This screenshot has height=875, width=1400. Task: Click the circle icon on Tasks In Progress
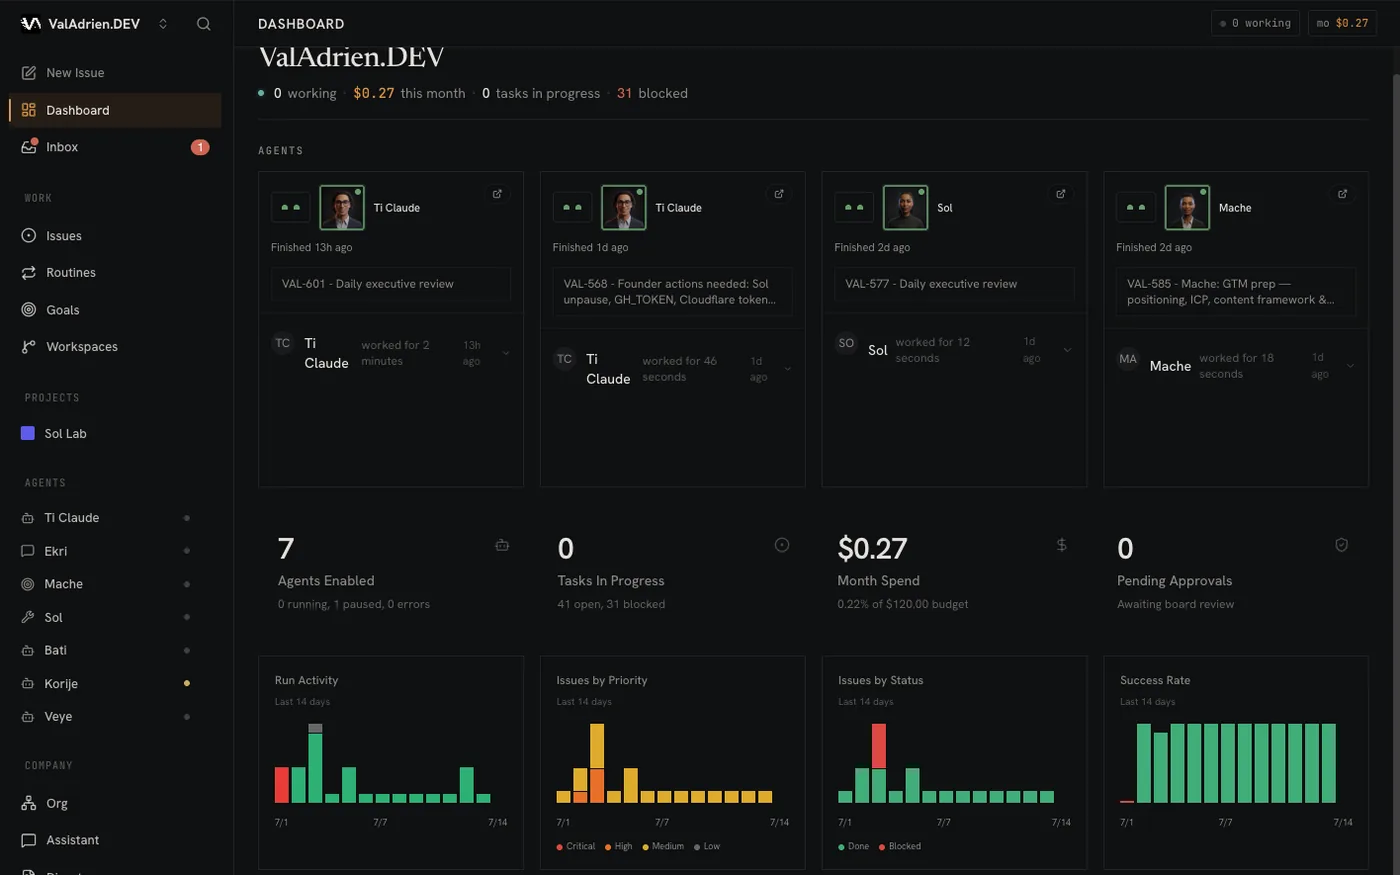pyautogui.click(x=782, y=545)
